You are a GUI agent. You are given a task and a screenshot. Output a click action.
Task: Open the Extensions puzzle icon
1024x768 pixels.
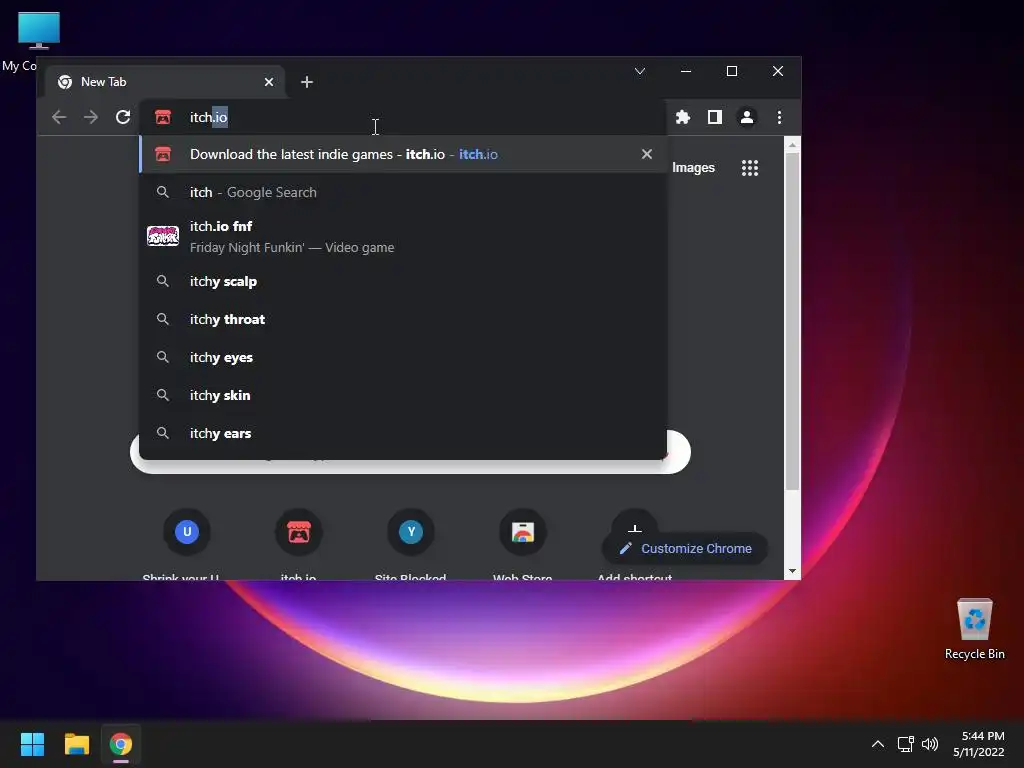[x=682, y=117]
